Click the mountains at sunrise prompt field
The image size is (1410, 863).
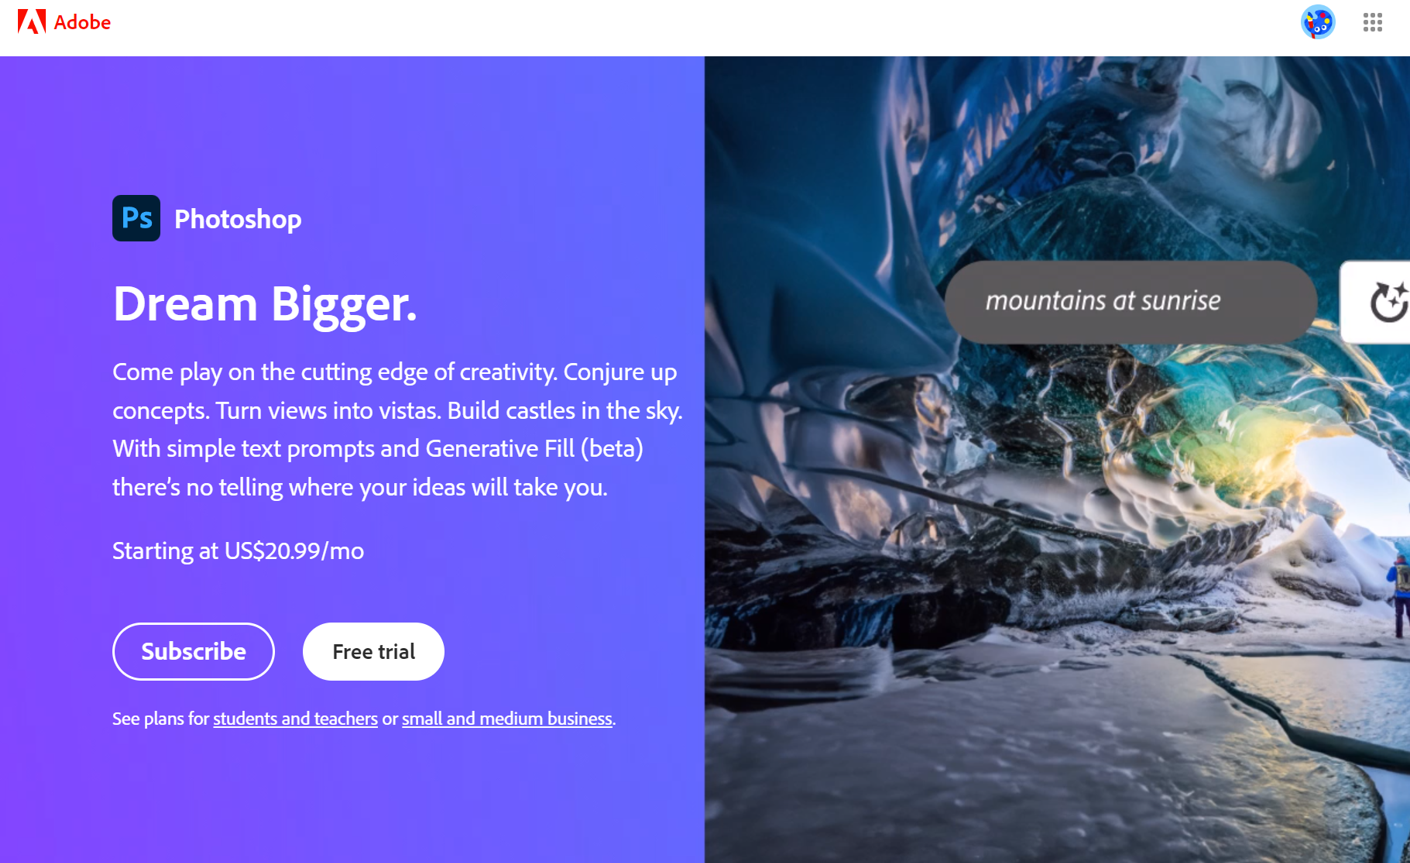click(x=1130, y=302)
